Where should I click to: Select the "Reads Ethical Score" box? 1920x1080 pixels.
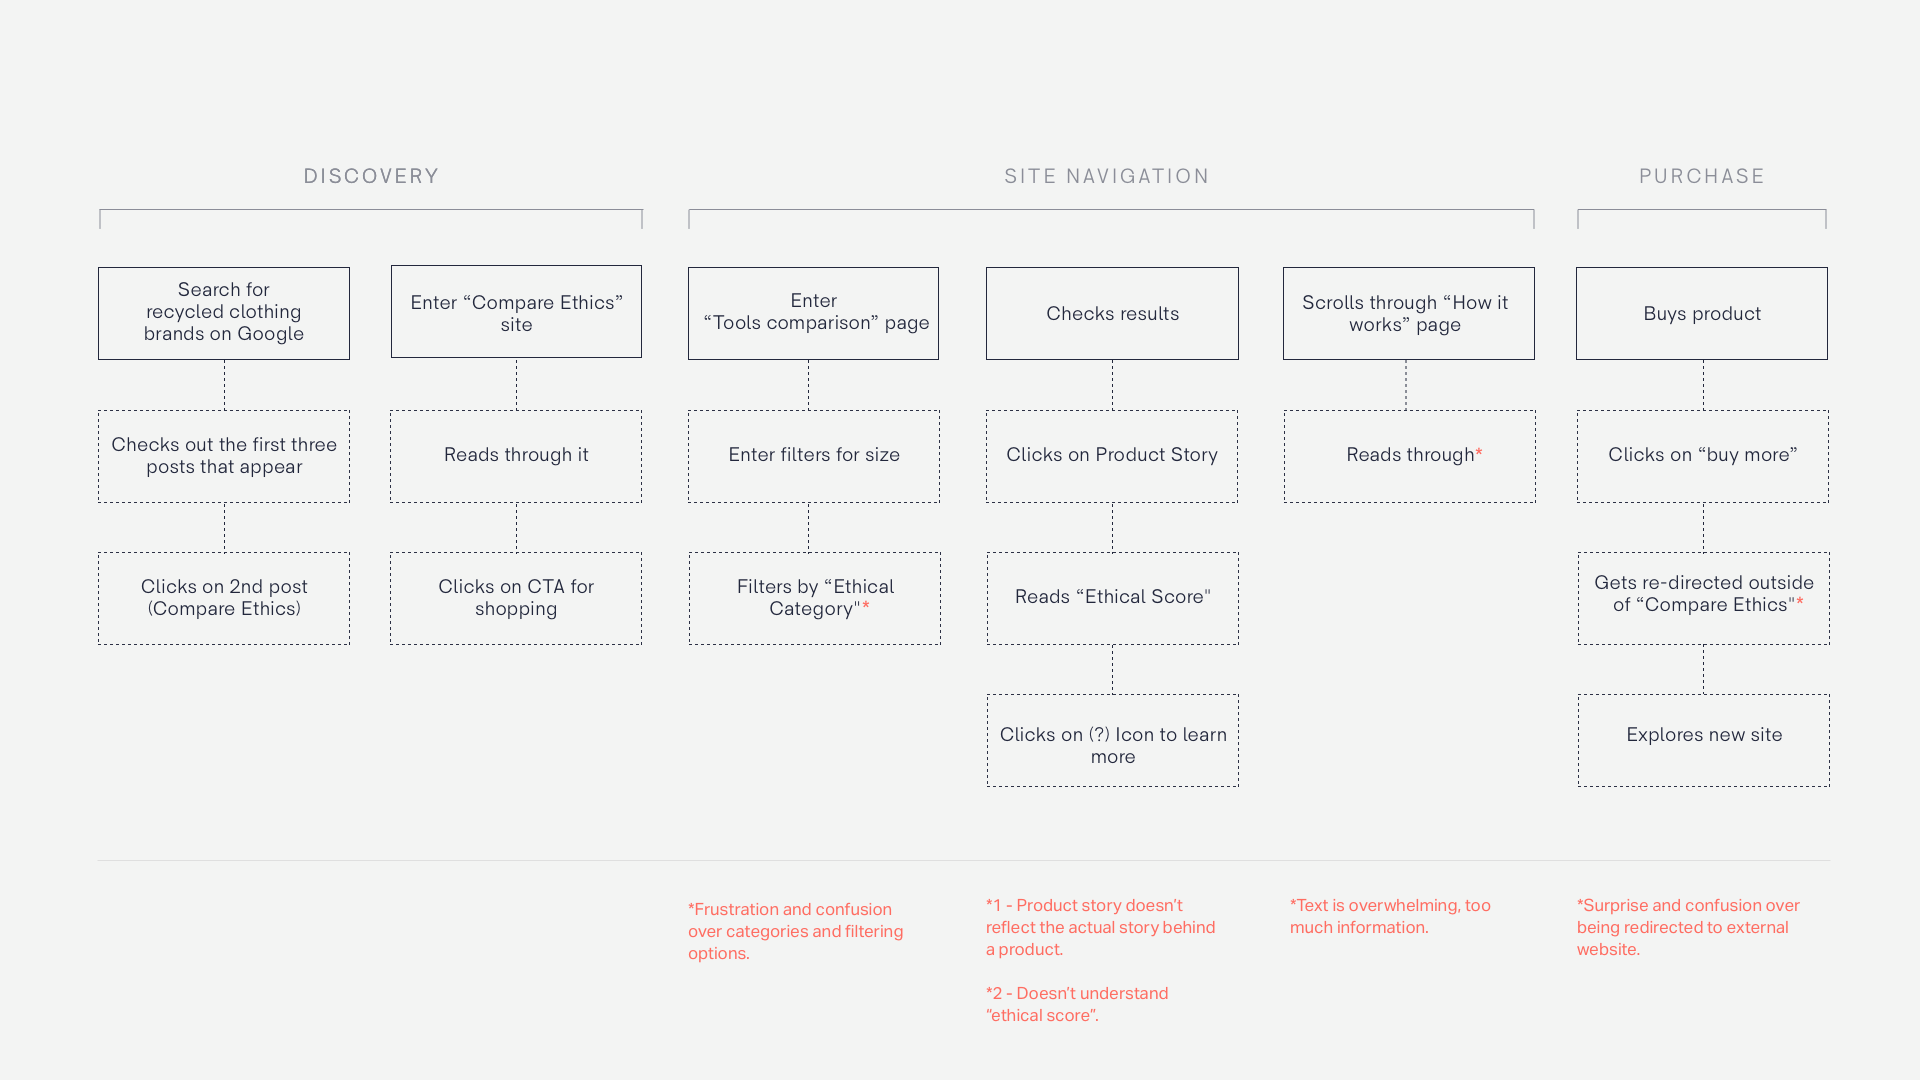(1112, 598)
